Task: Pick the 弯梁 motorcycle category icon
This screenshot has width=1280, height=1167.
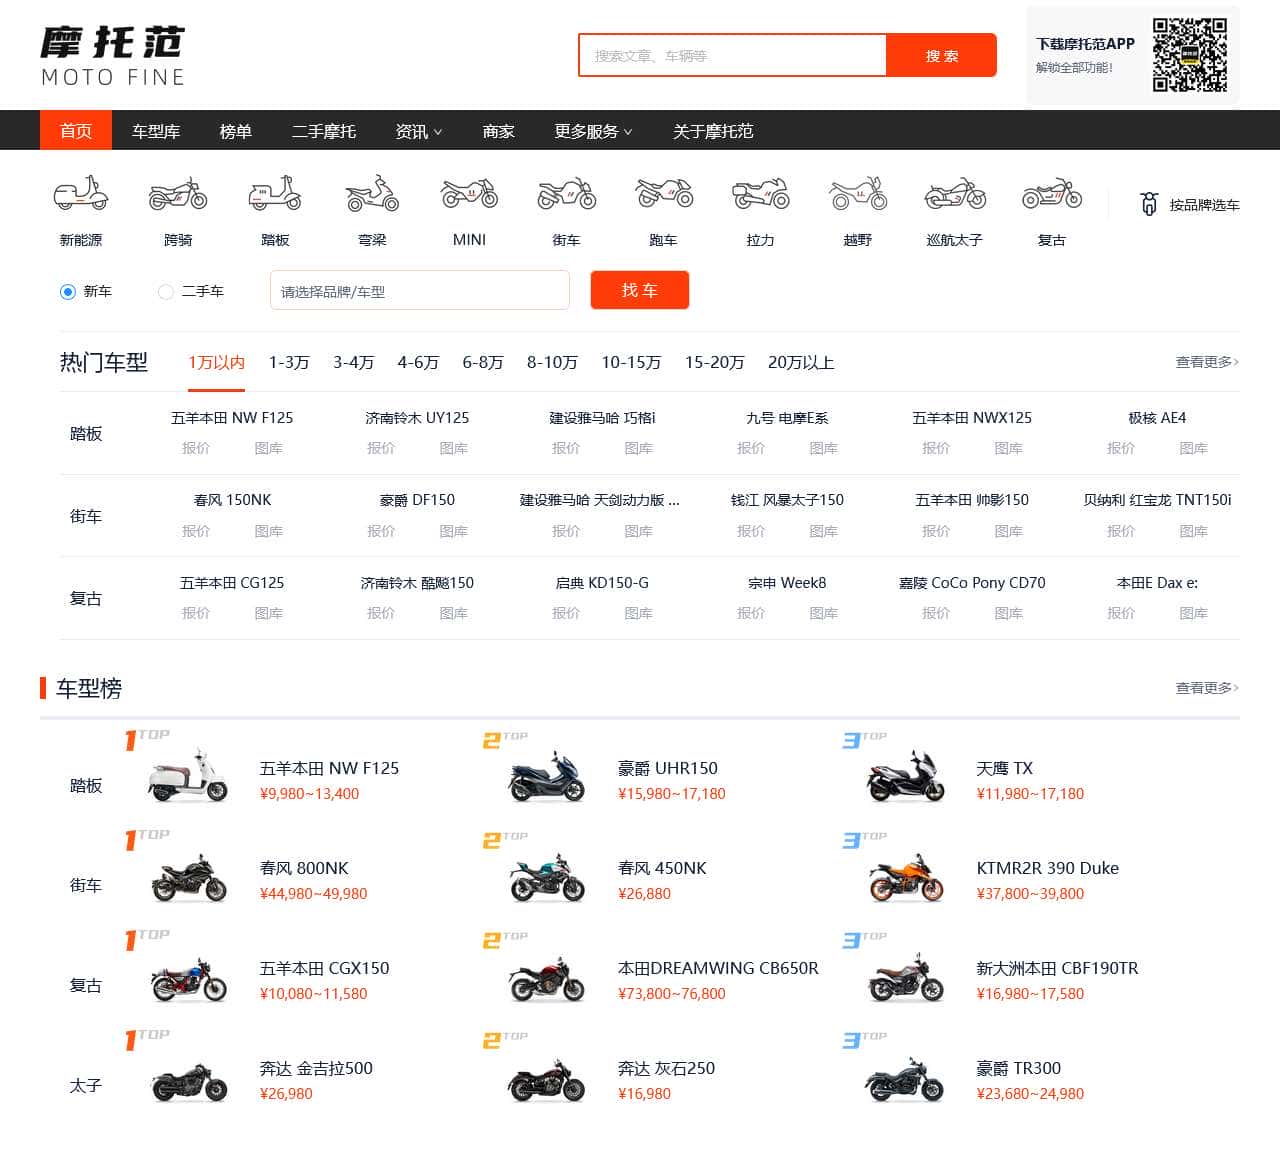Action: coord(372,194)
